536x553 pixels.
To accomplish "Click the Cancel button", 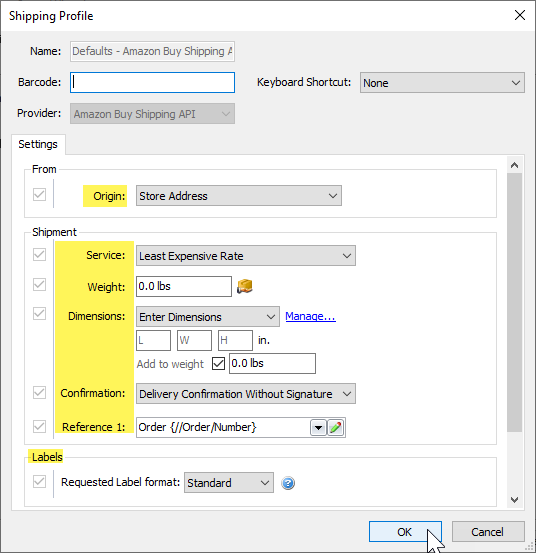I will tap(488, 531).
